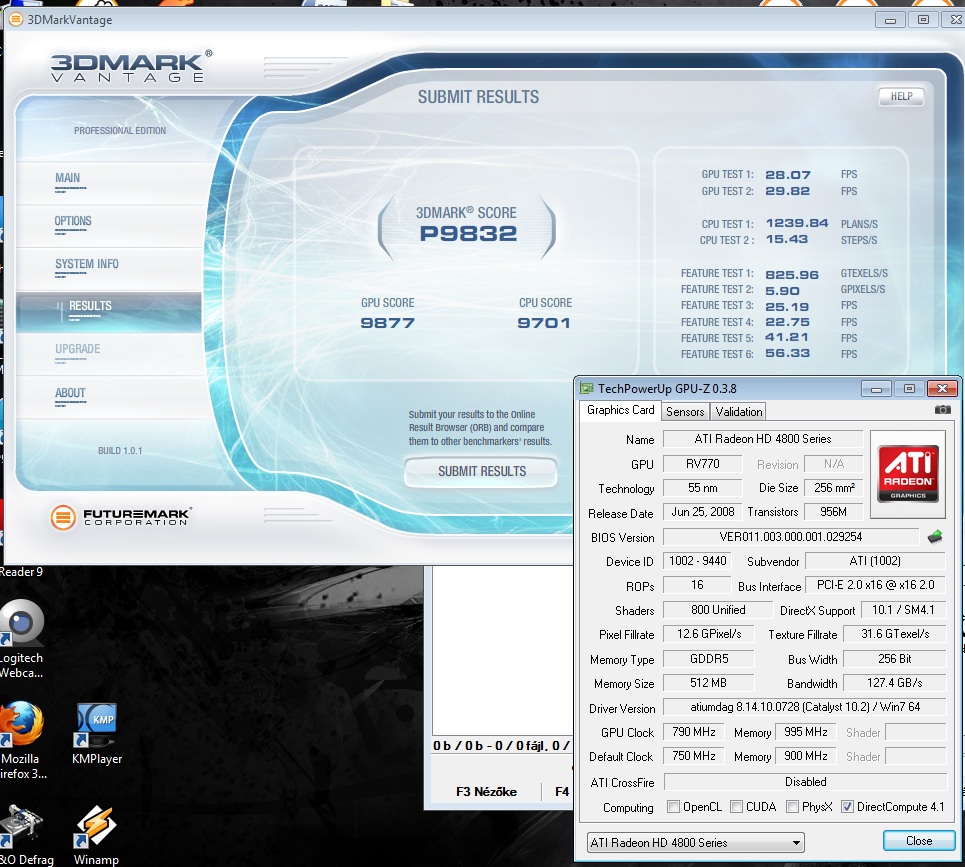
Task: Click the Memory Type GDDR5 value
Action: click(708, 659)
